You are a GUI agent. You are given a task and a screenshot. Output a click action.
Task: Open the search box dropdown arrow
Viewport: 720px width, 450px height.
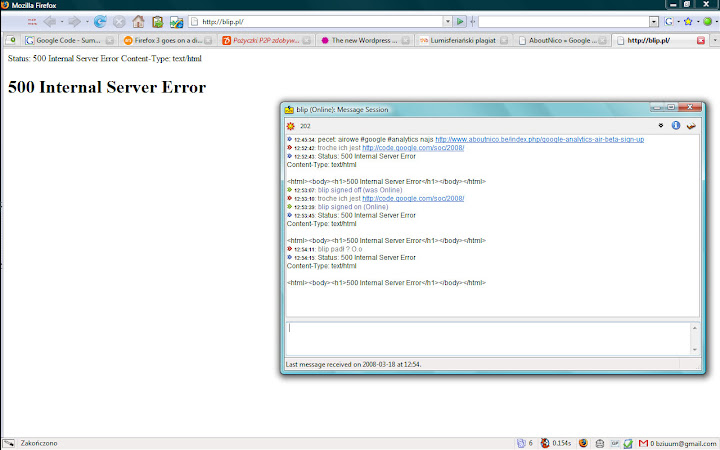click(x=654, y=22)
